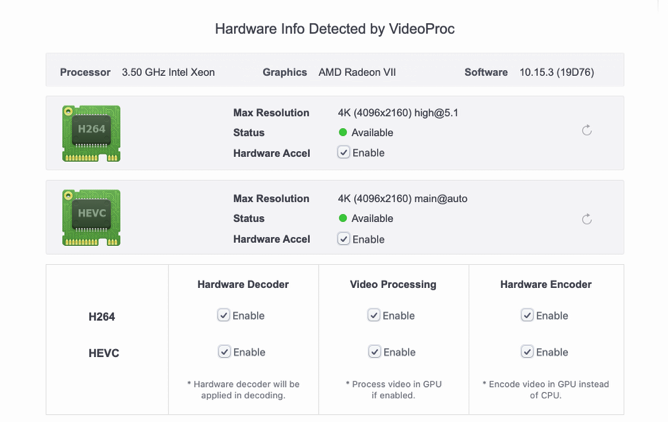Click the HEVC row label in table

[x=103, y=353]
